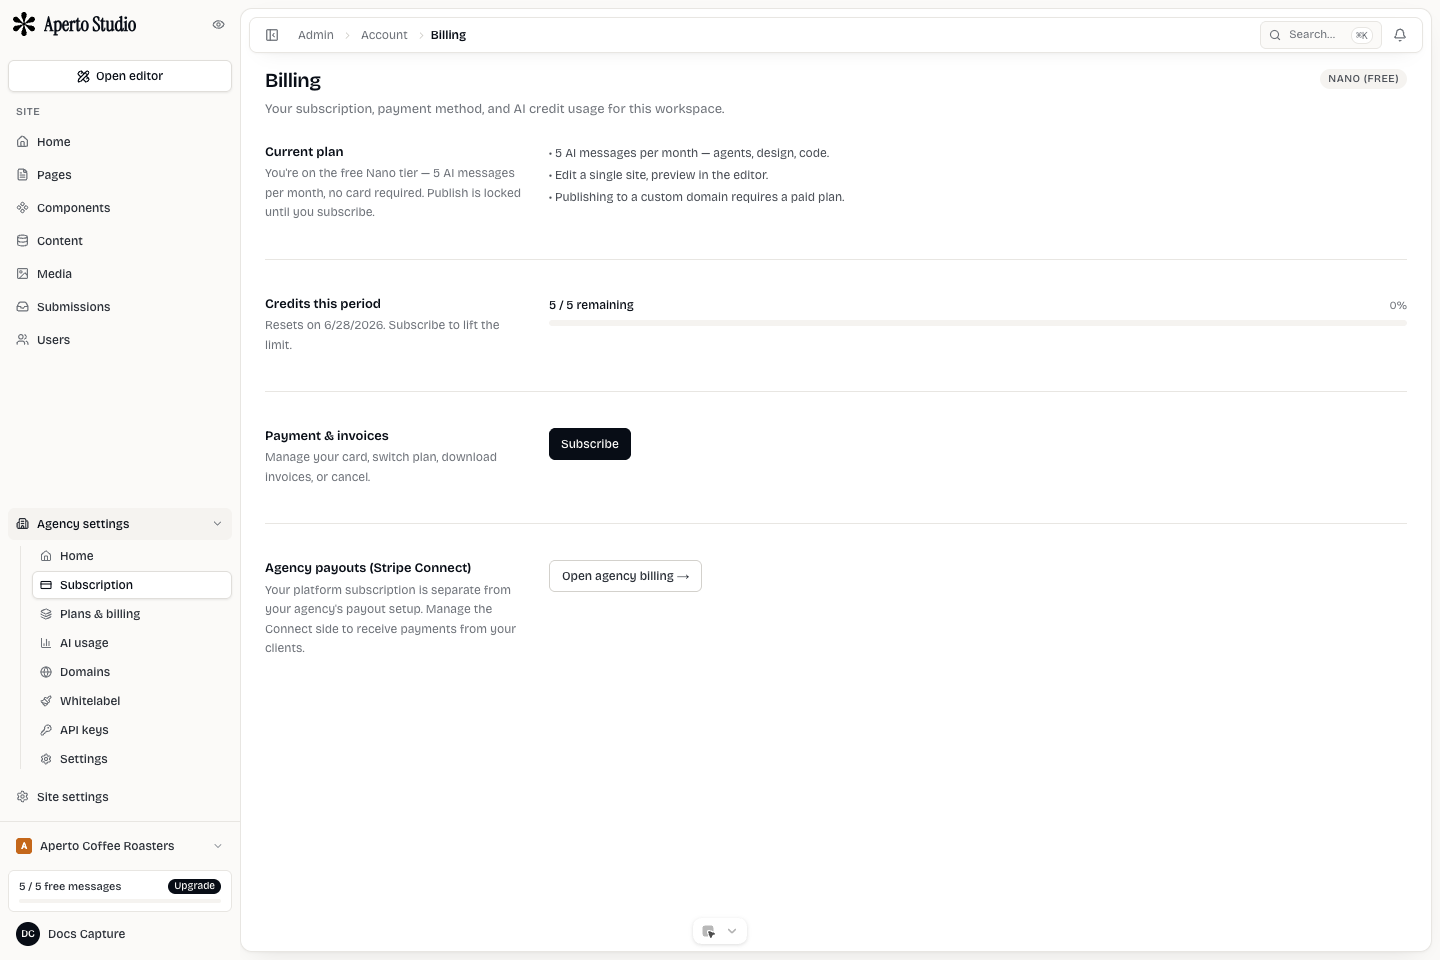Open the Components section
1440x960 pixels.
coord(120,208)
